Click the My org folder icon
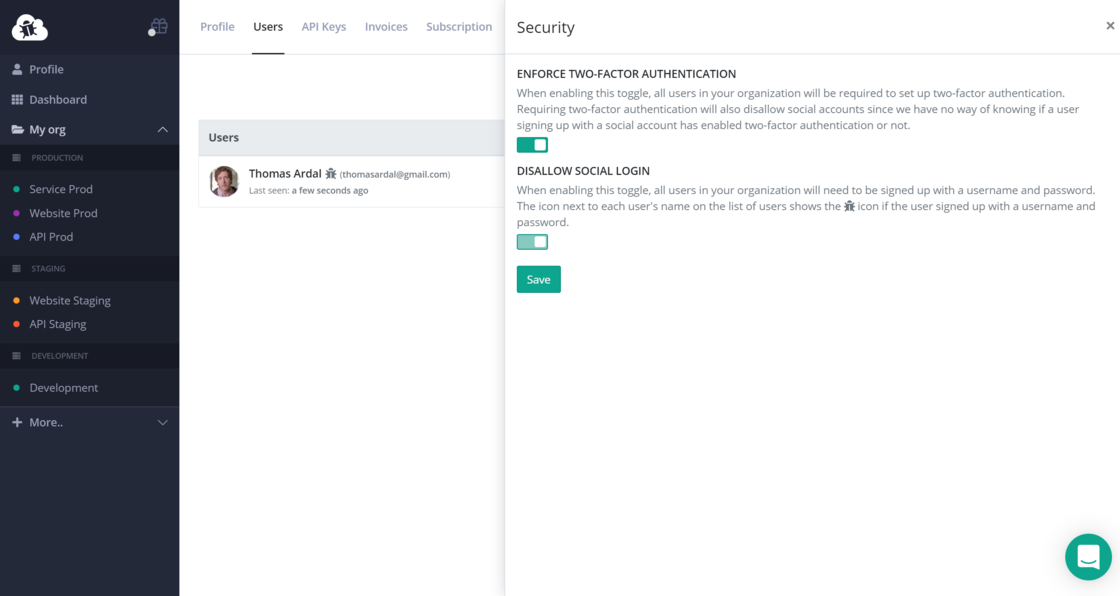 17,129
